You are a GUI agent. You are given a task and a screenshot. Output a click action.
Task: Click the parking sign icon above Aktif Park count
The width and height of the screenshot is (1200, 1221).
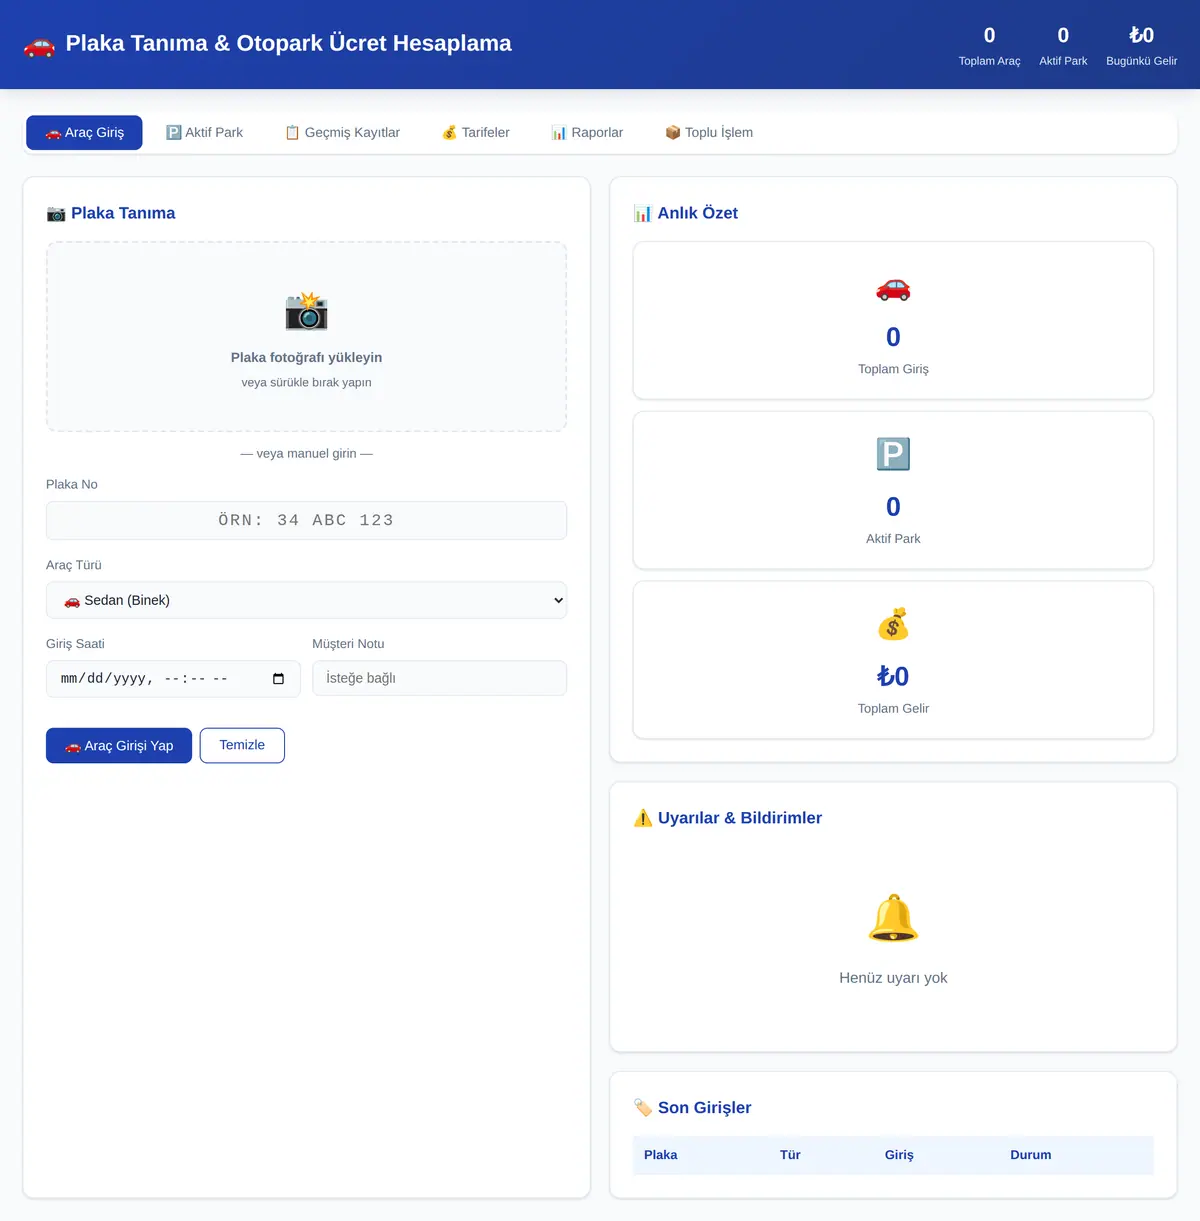[x=893, y=454]
